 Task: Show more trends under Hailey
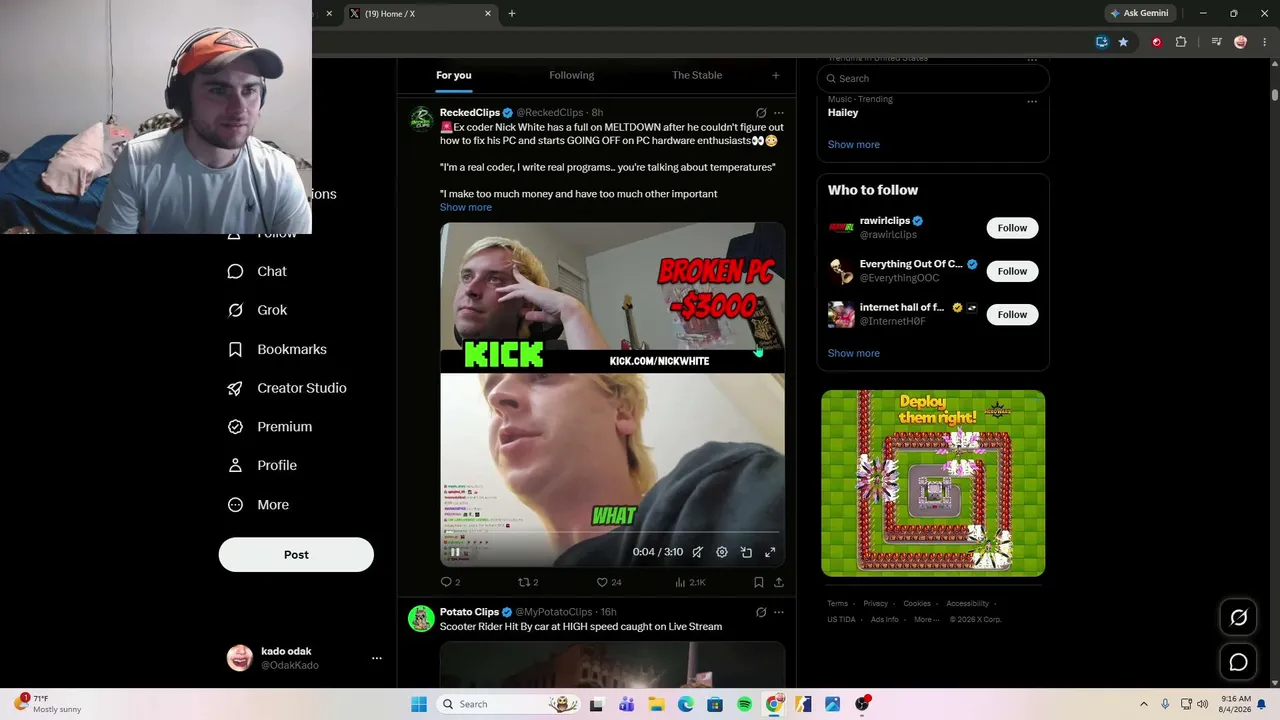(854, 145)
